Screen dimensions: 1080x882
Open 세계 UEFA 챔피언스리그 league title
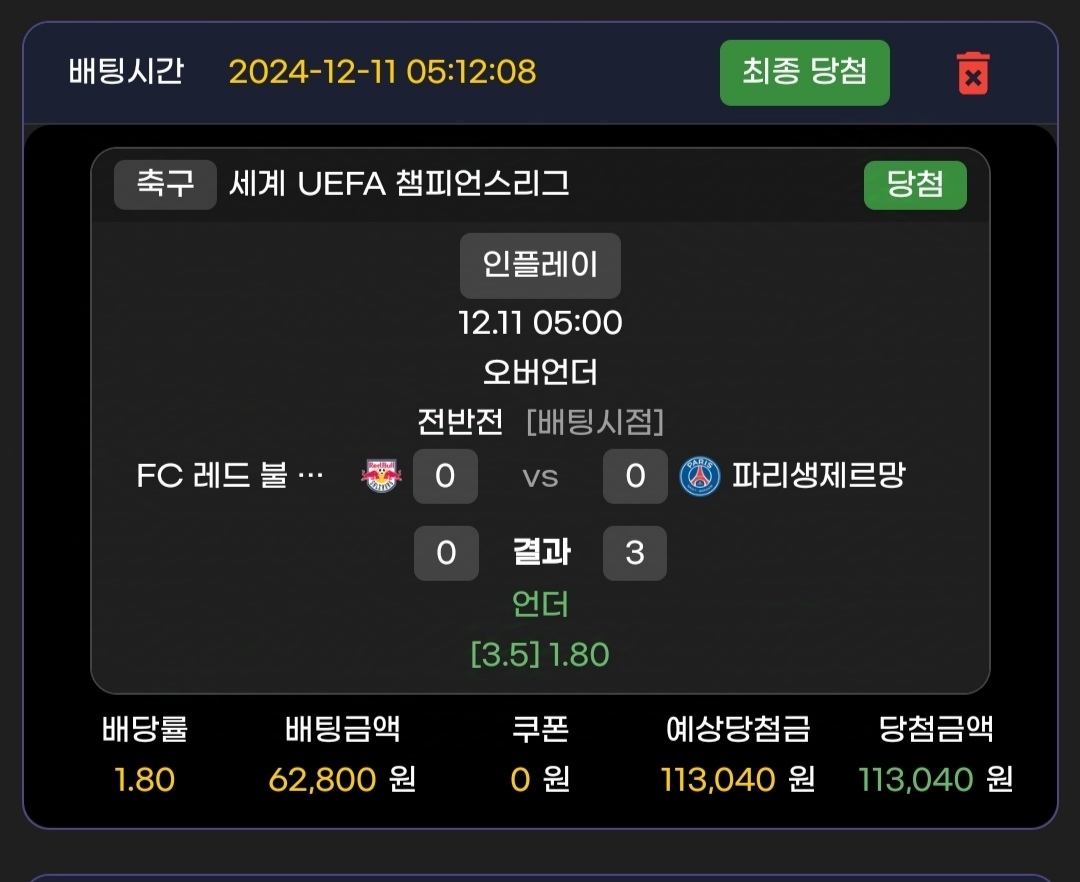coord(399,185)
